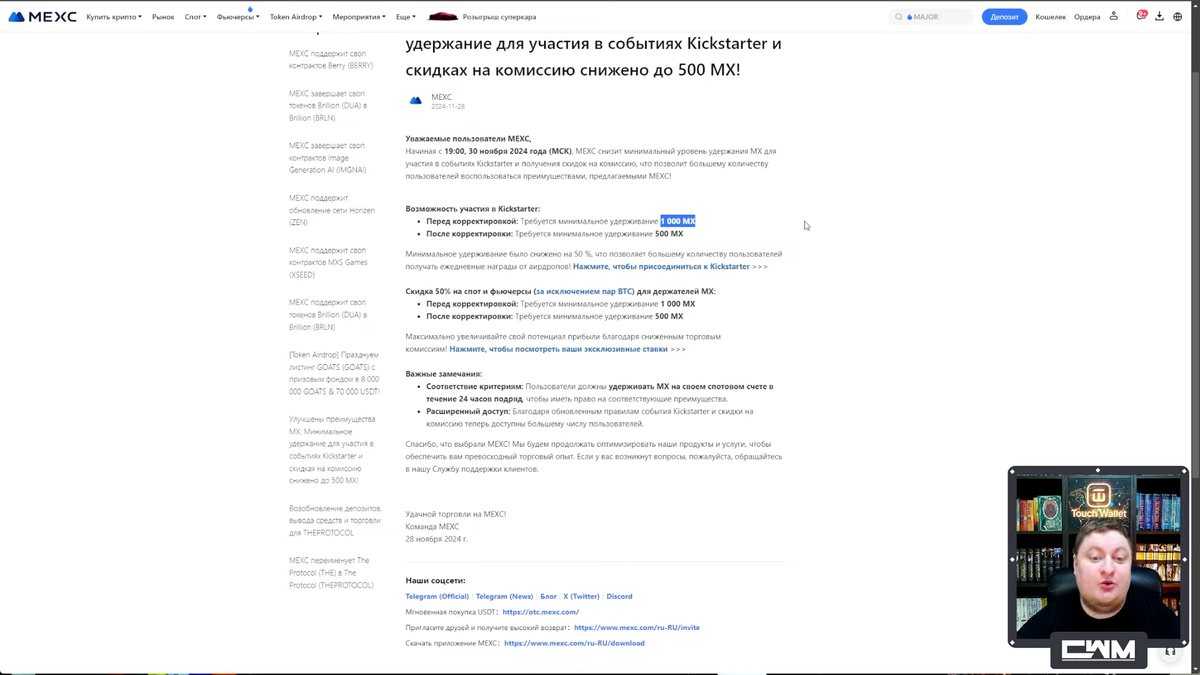1200x675 pixels.
Task: Follow 'Нажмите, чтобы присоединиться к Kickstarter' link
Action: [670, 267]
